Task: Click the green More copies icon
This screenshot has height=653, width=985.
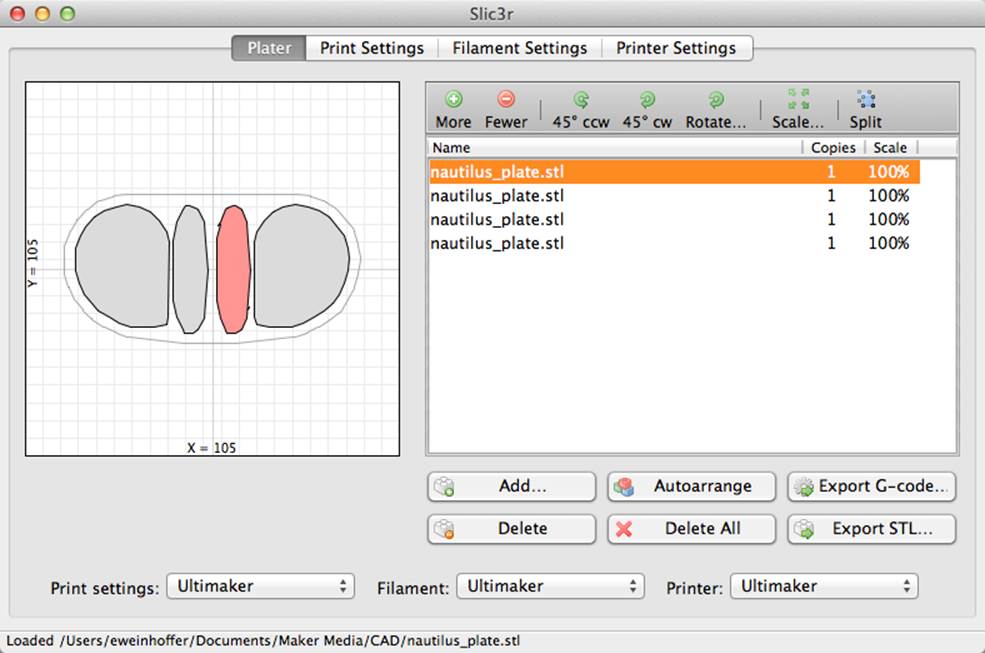Action: point(454,99)
